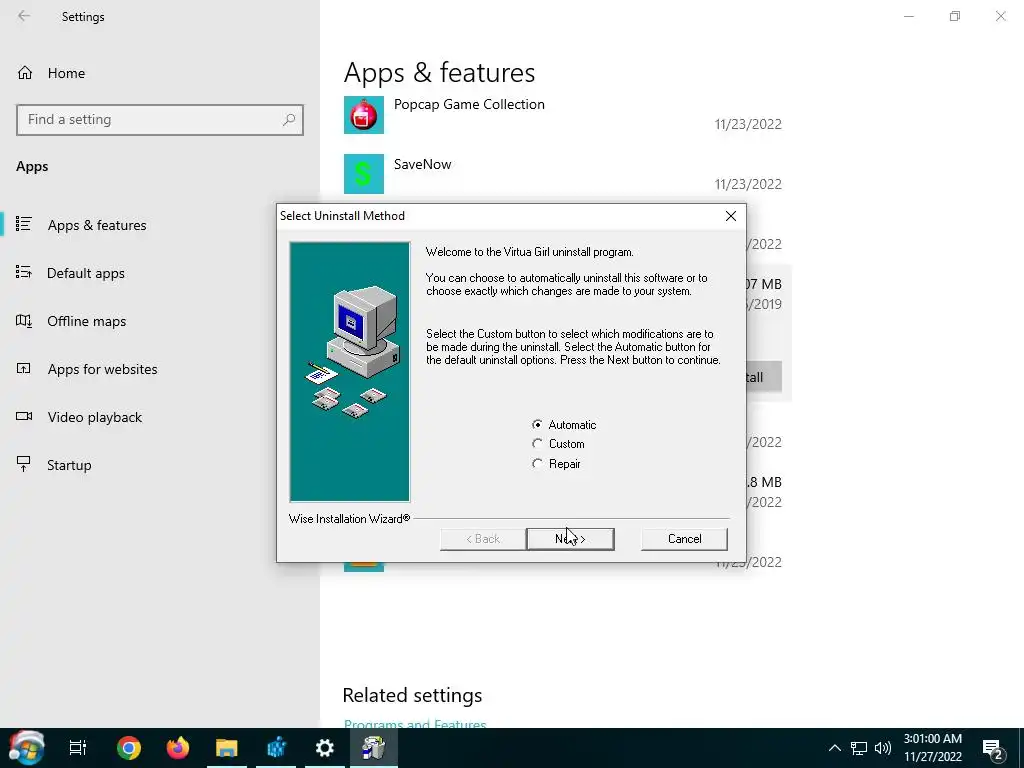Click Next in the uninstall wizard
Viewport: 1024px width, 768px height.
point(570,539)
